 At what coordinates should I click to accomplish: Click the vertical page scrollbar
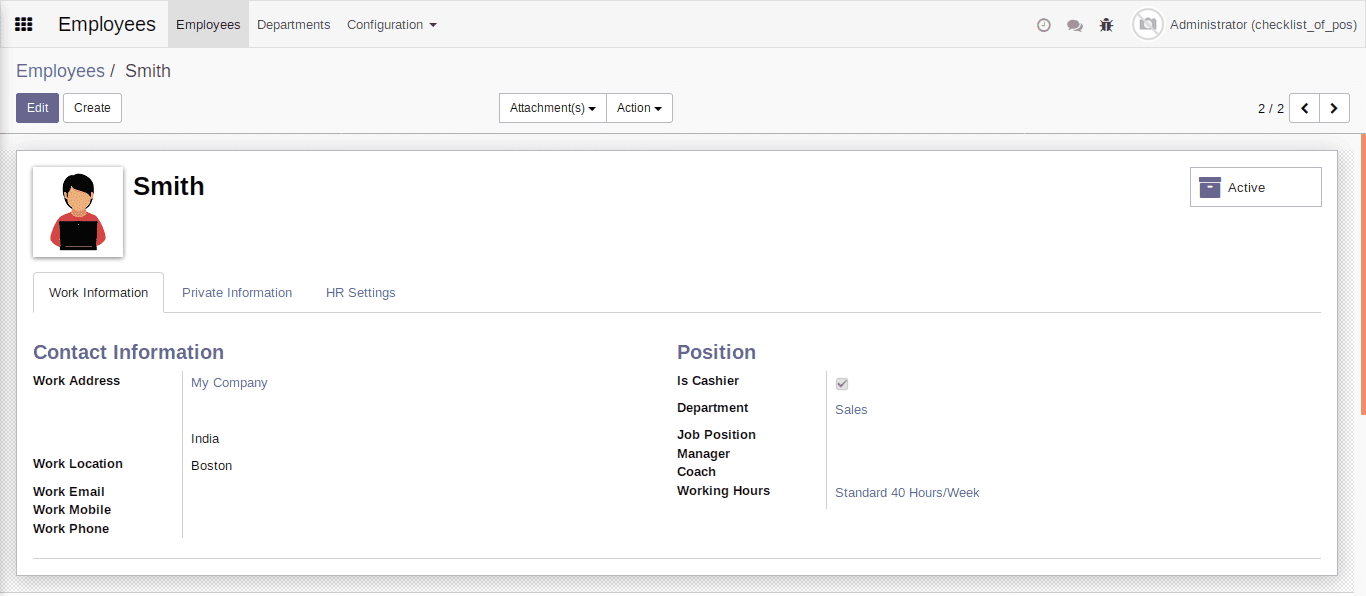coord(1363,272)
